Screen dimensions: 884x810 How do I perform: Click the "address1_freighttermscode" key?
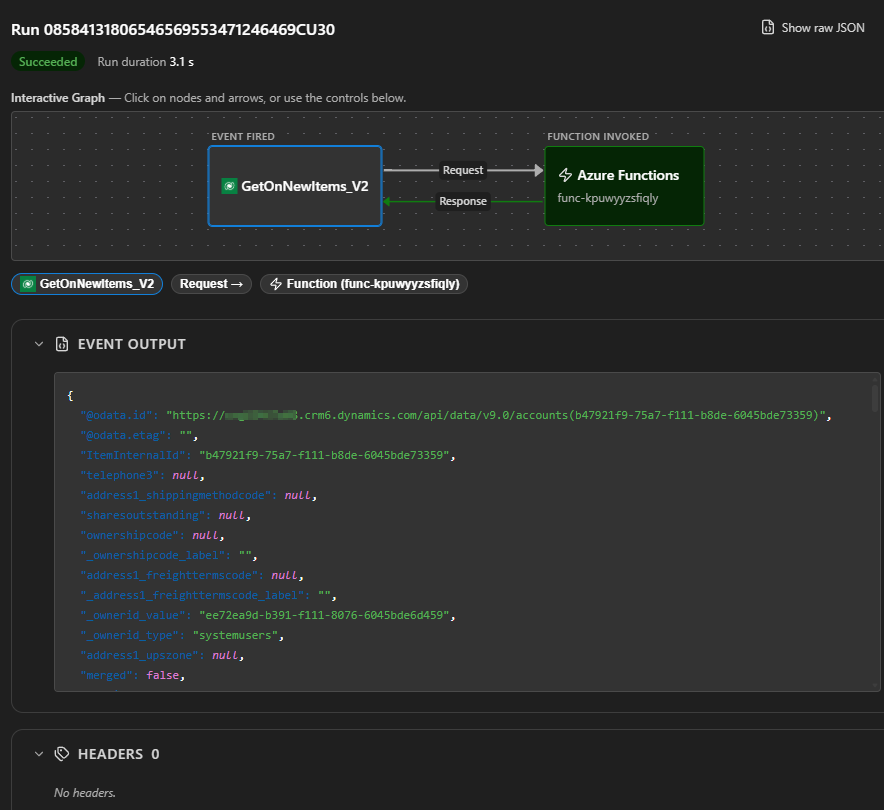[x=170, y=575]
